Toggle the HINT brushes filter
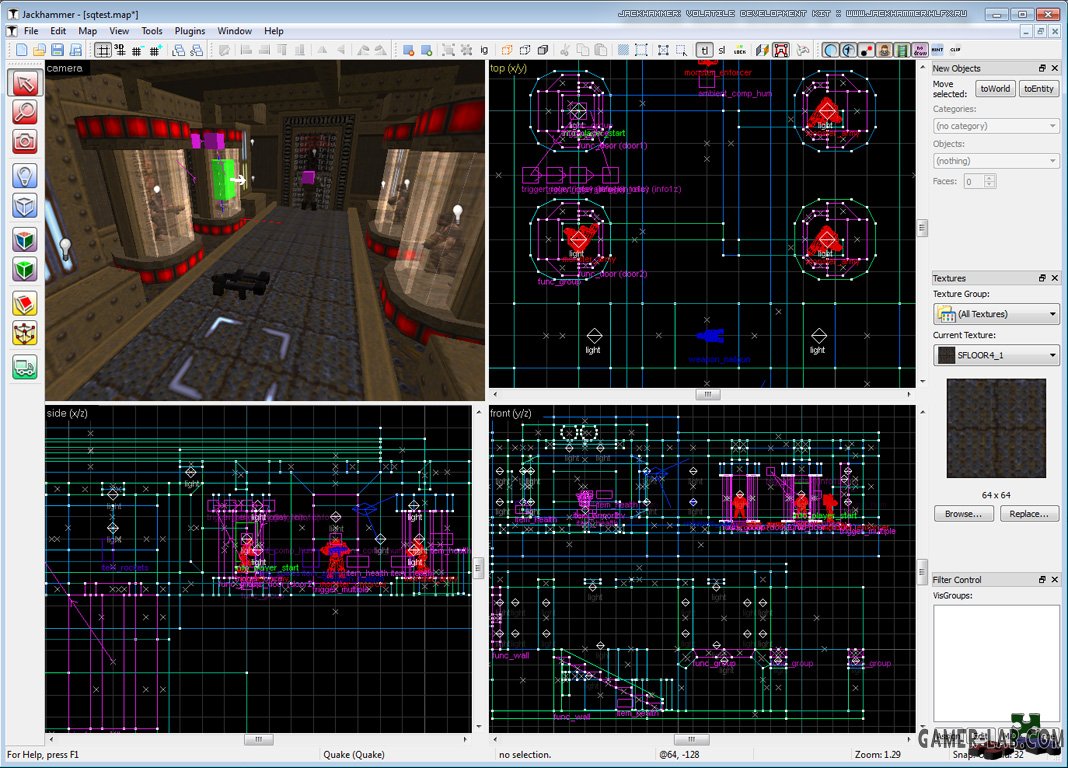 (938, 50)
